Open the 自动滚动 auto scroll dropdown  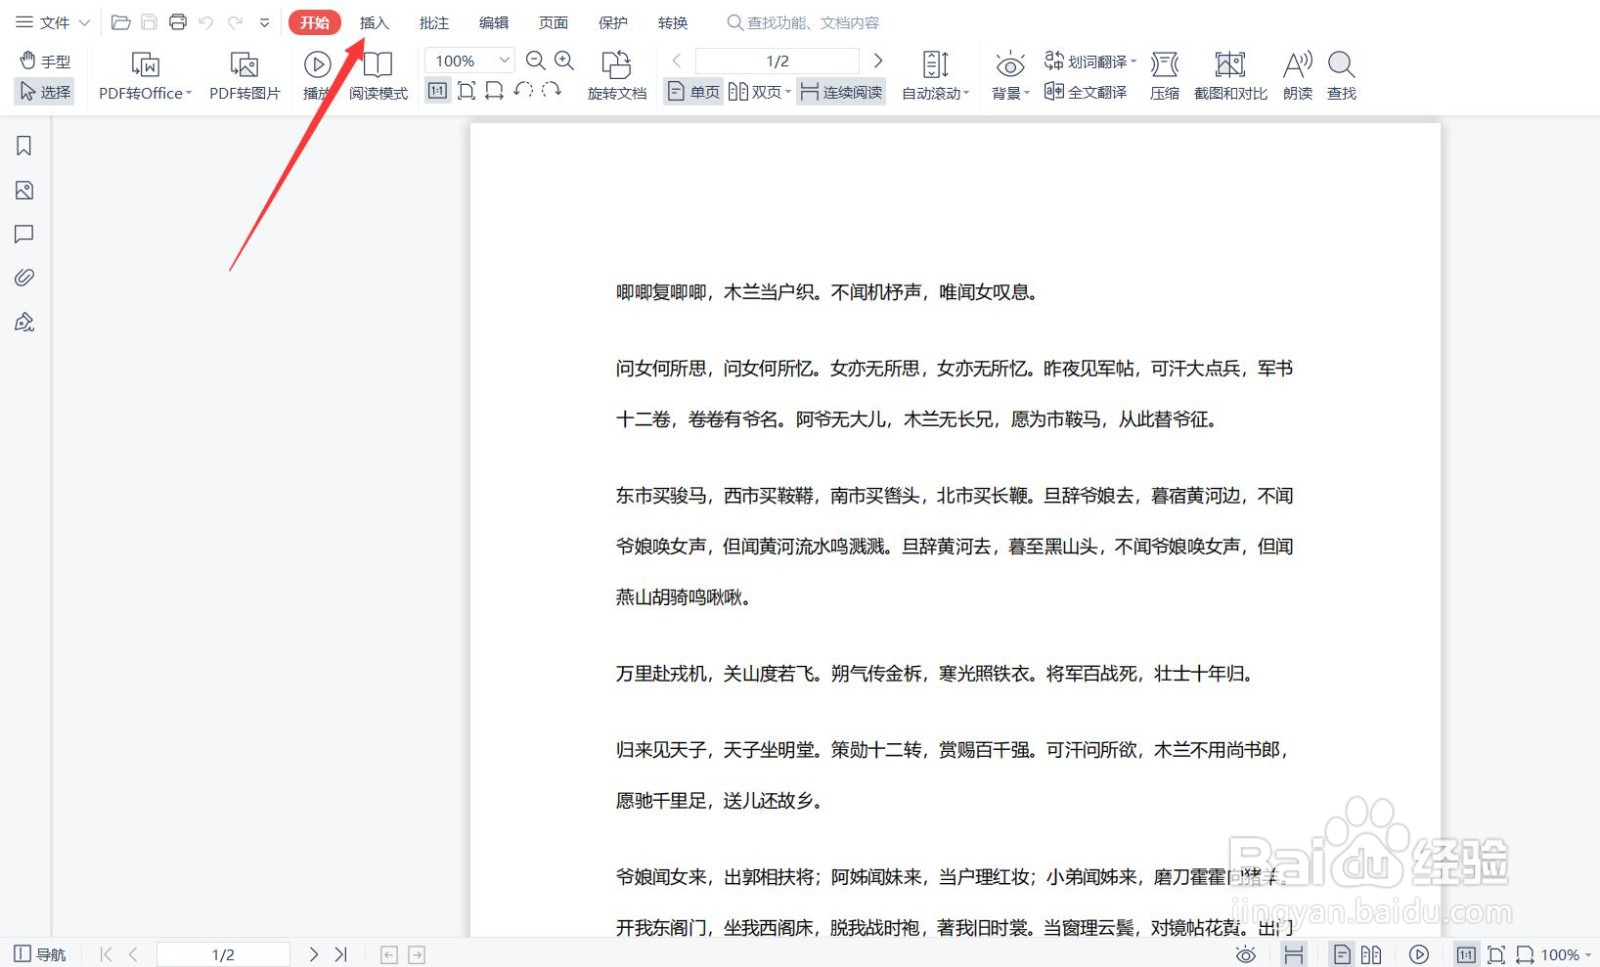point(935,76)
